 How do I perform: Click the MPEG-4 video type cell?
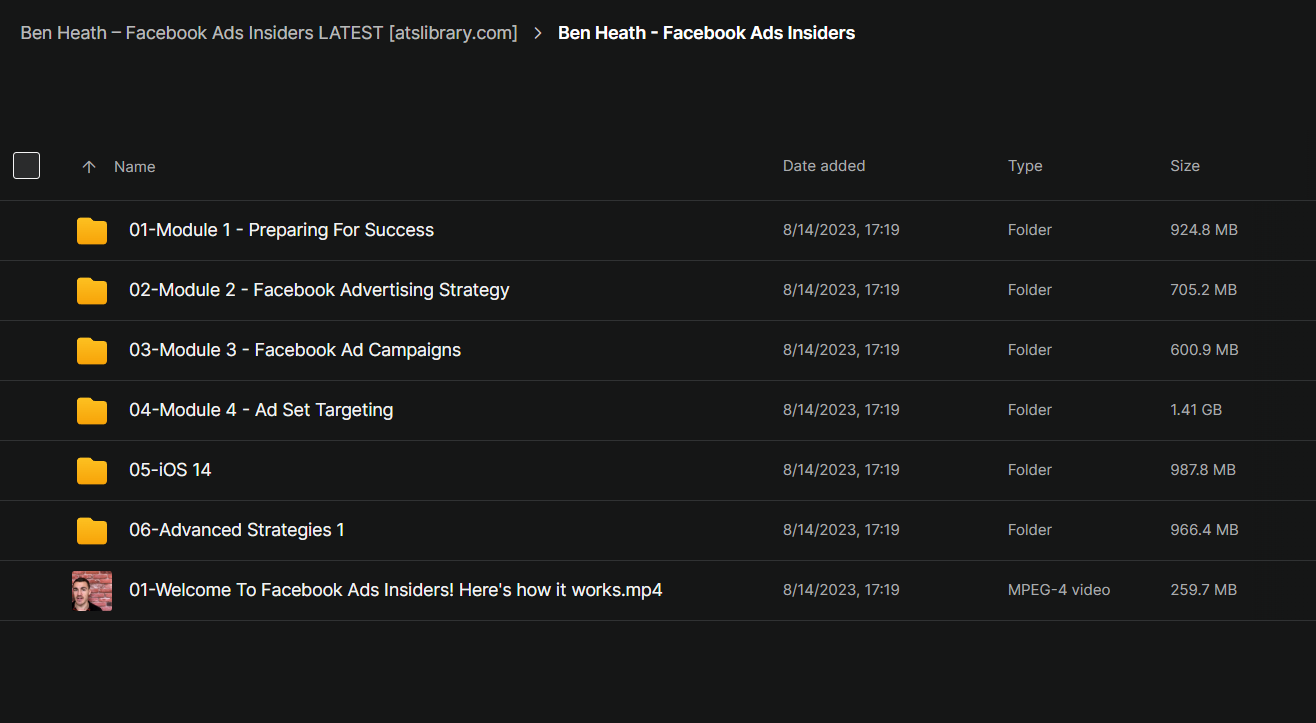(1059, 590)
